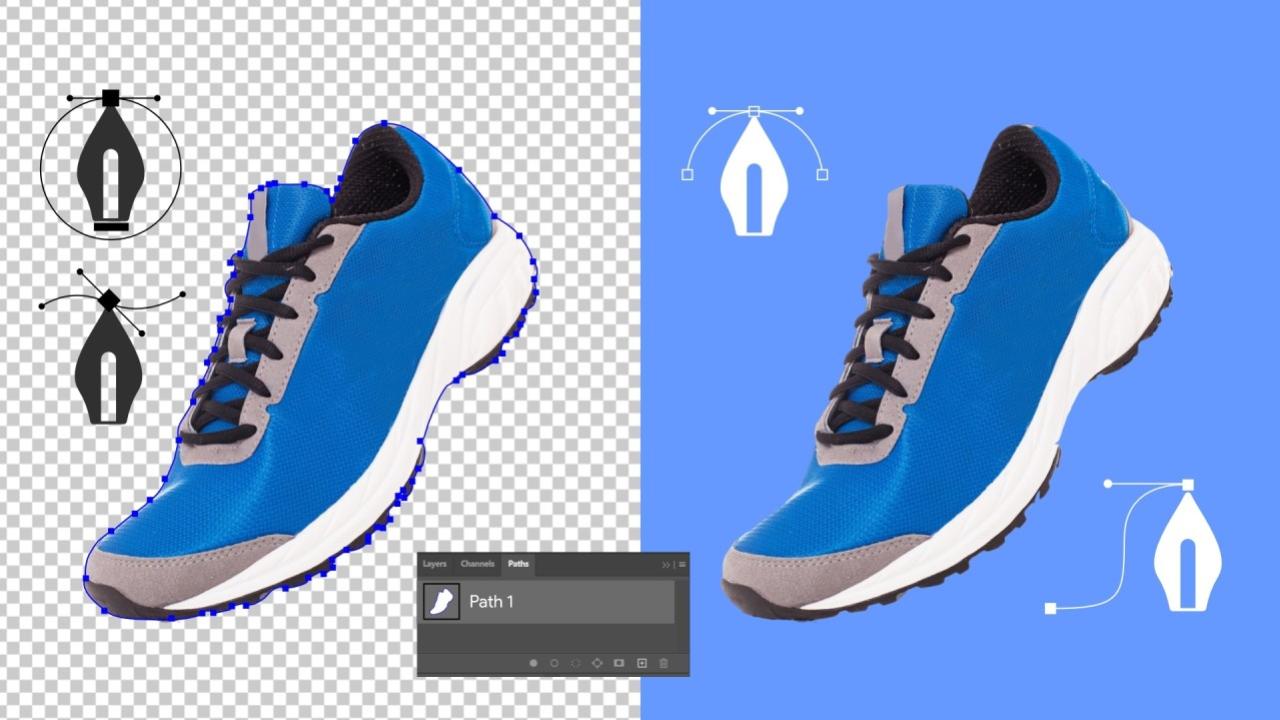Select the Paths tab
The image size is (1280, 720).
[x=518, y=565]
